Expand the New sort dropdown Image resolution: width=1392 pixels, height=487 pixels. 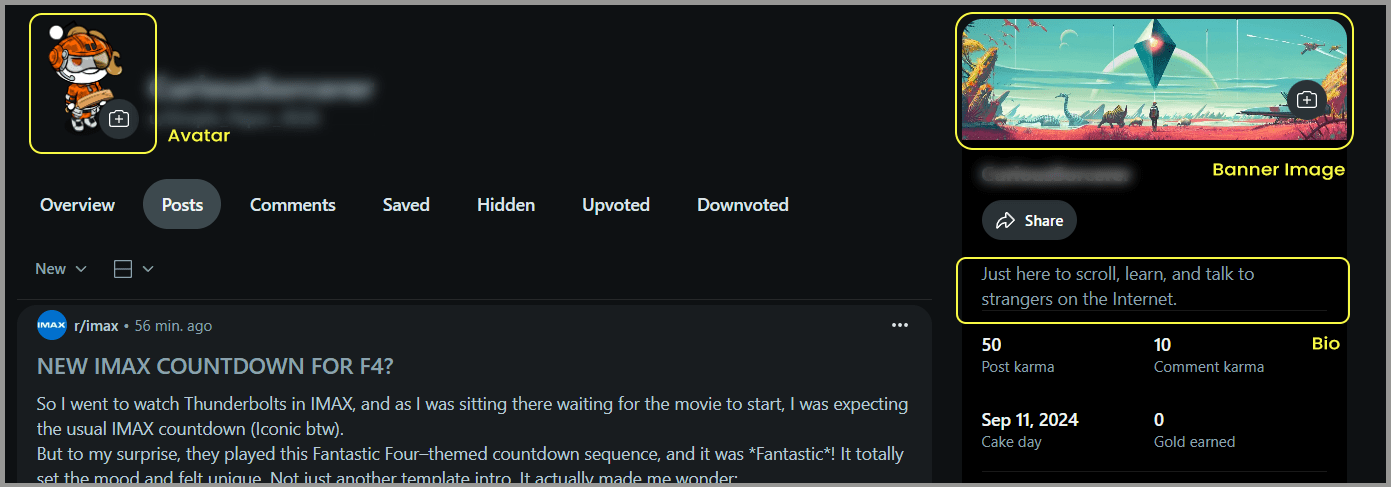tap(61, 269)
